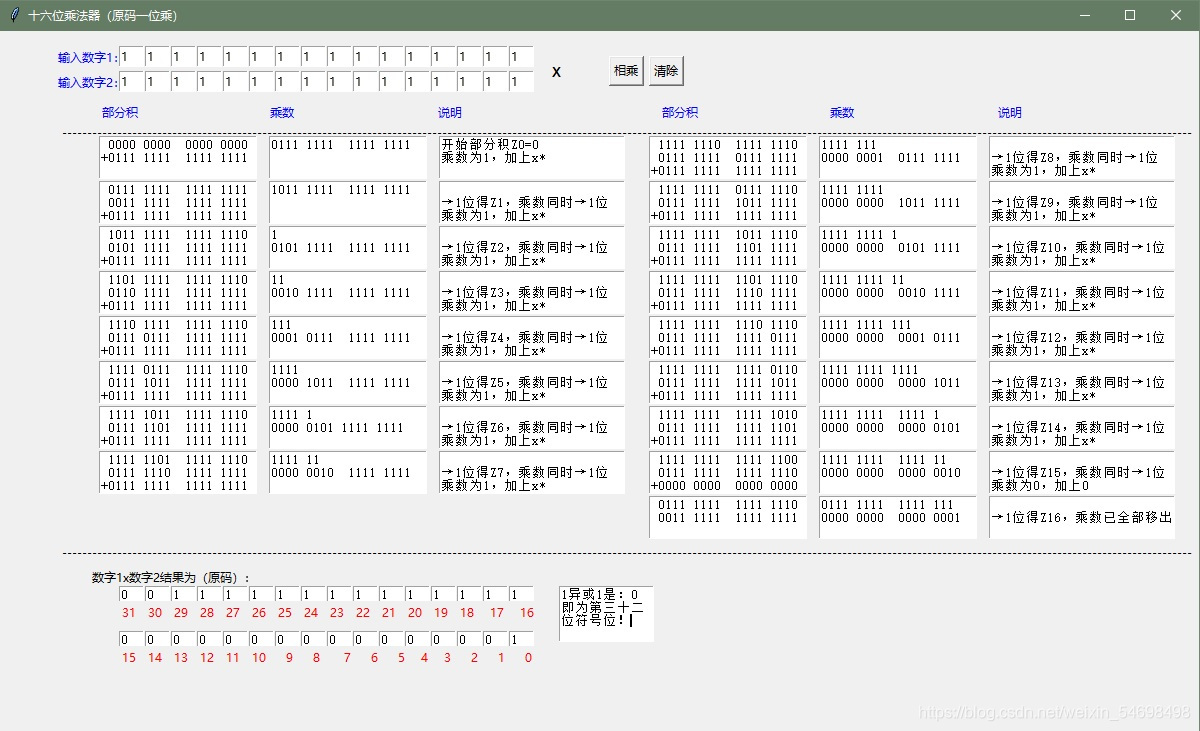Select the result bit box above label 4
The height and width of the screenshot is (731, 1200).
417,640
